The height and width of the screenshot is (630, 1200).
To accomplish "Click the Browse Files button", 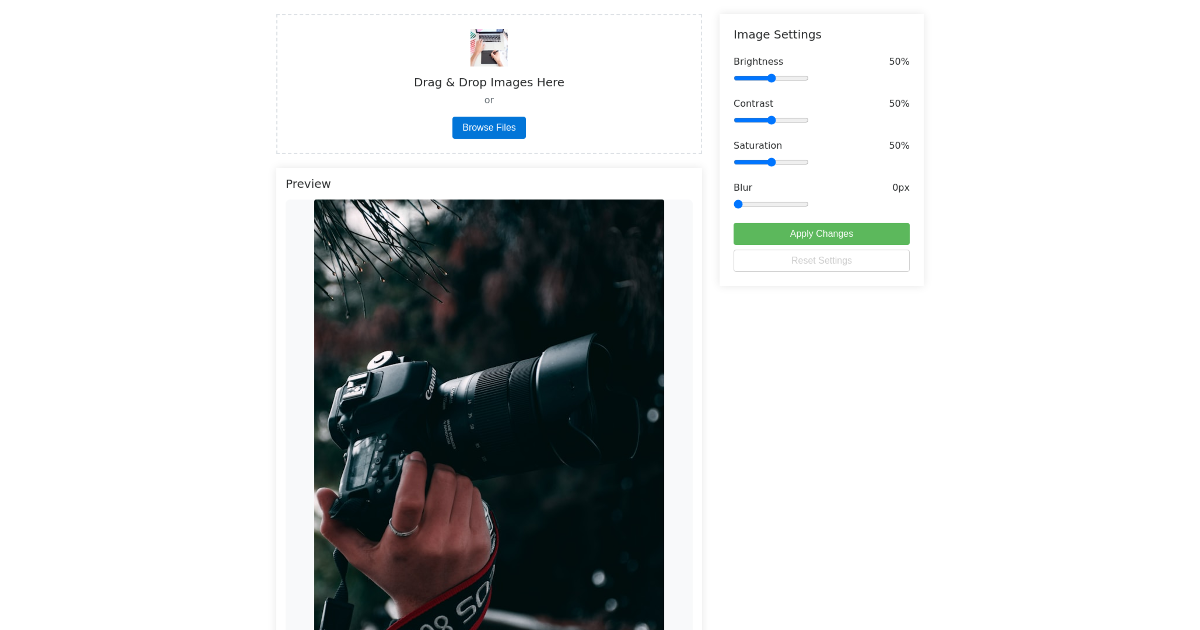I will (489, 127).
